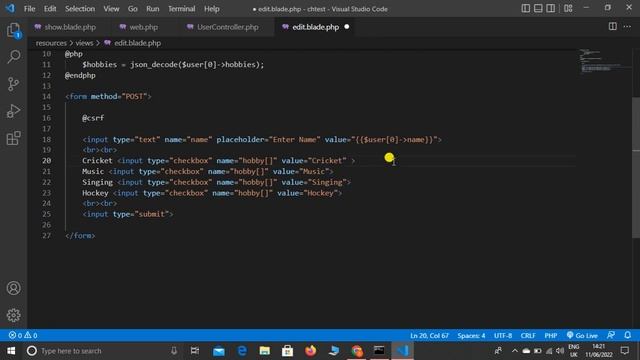Screen dimensions: 640x360
Task: Open Manage gear settings icon
Action: click(x=13, y=315)
